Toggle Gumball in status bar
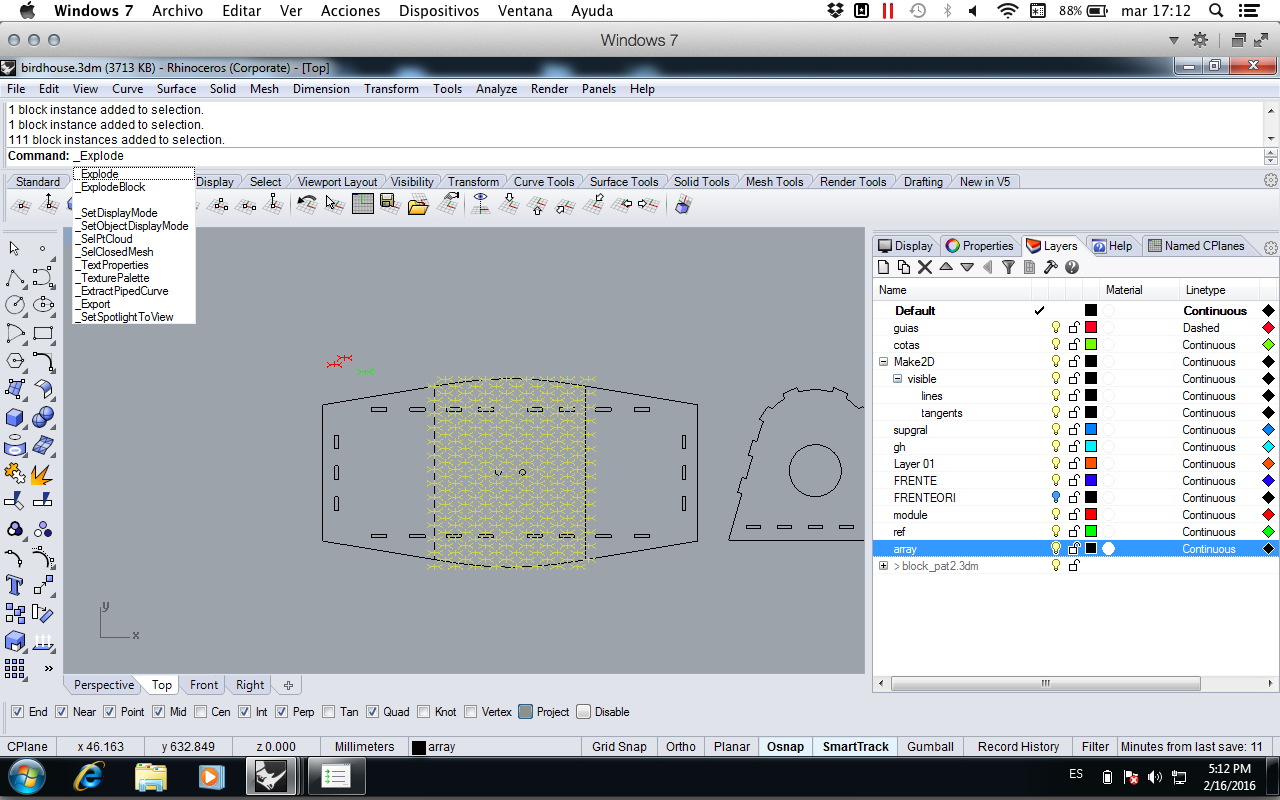 930,747
